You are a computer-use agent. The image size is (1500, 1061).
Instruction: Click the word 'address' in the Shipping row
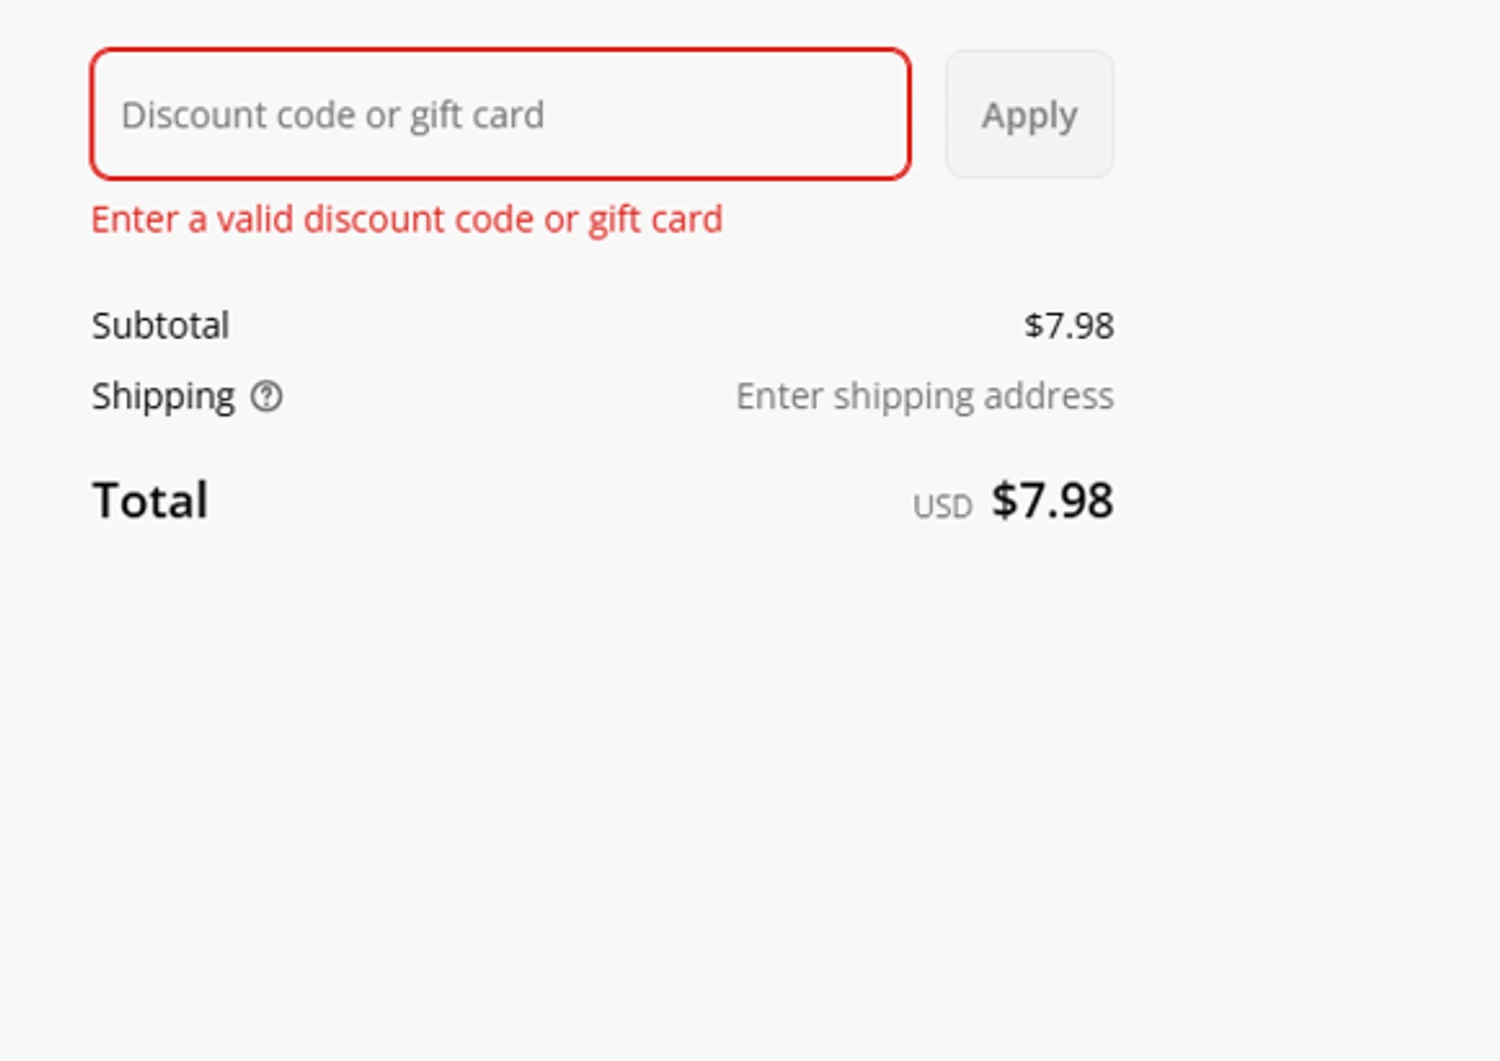1048,397
